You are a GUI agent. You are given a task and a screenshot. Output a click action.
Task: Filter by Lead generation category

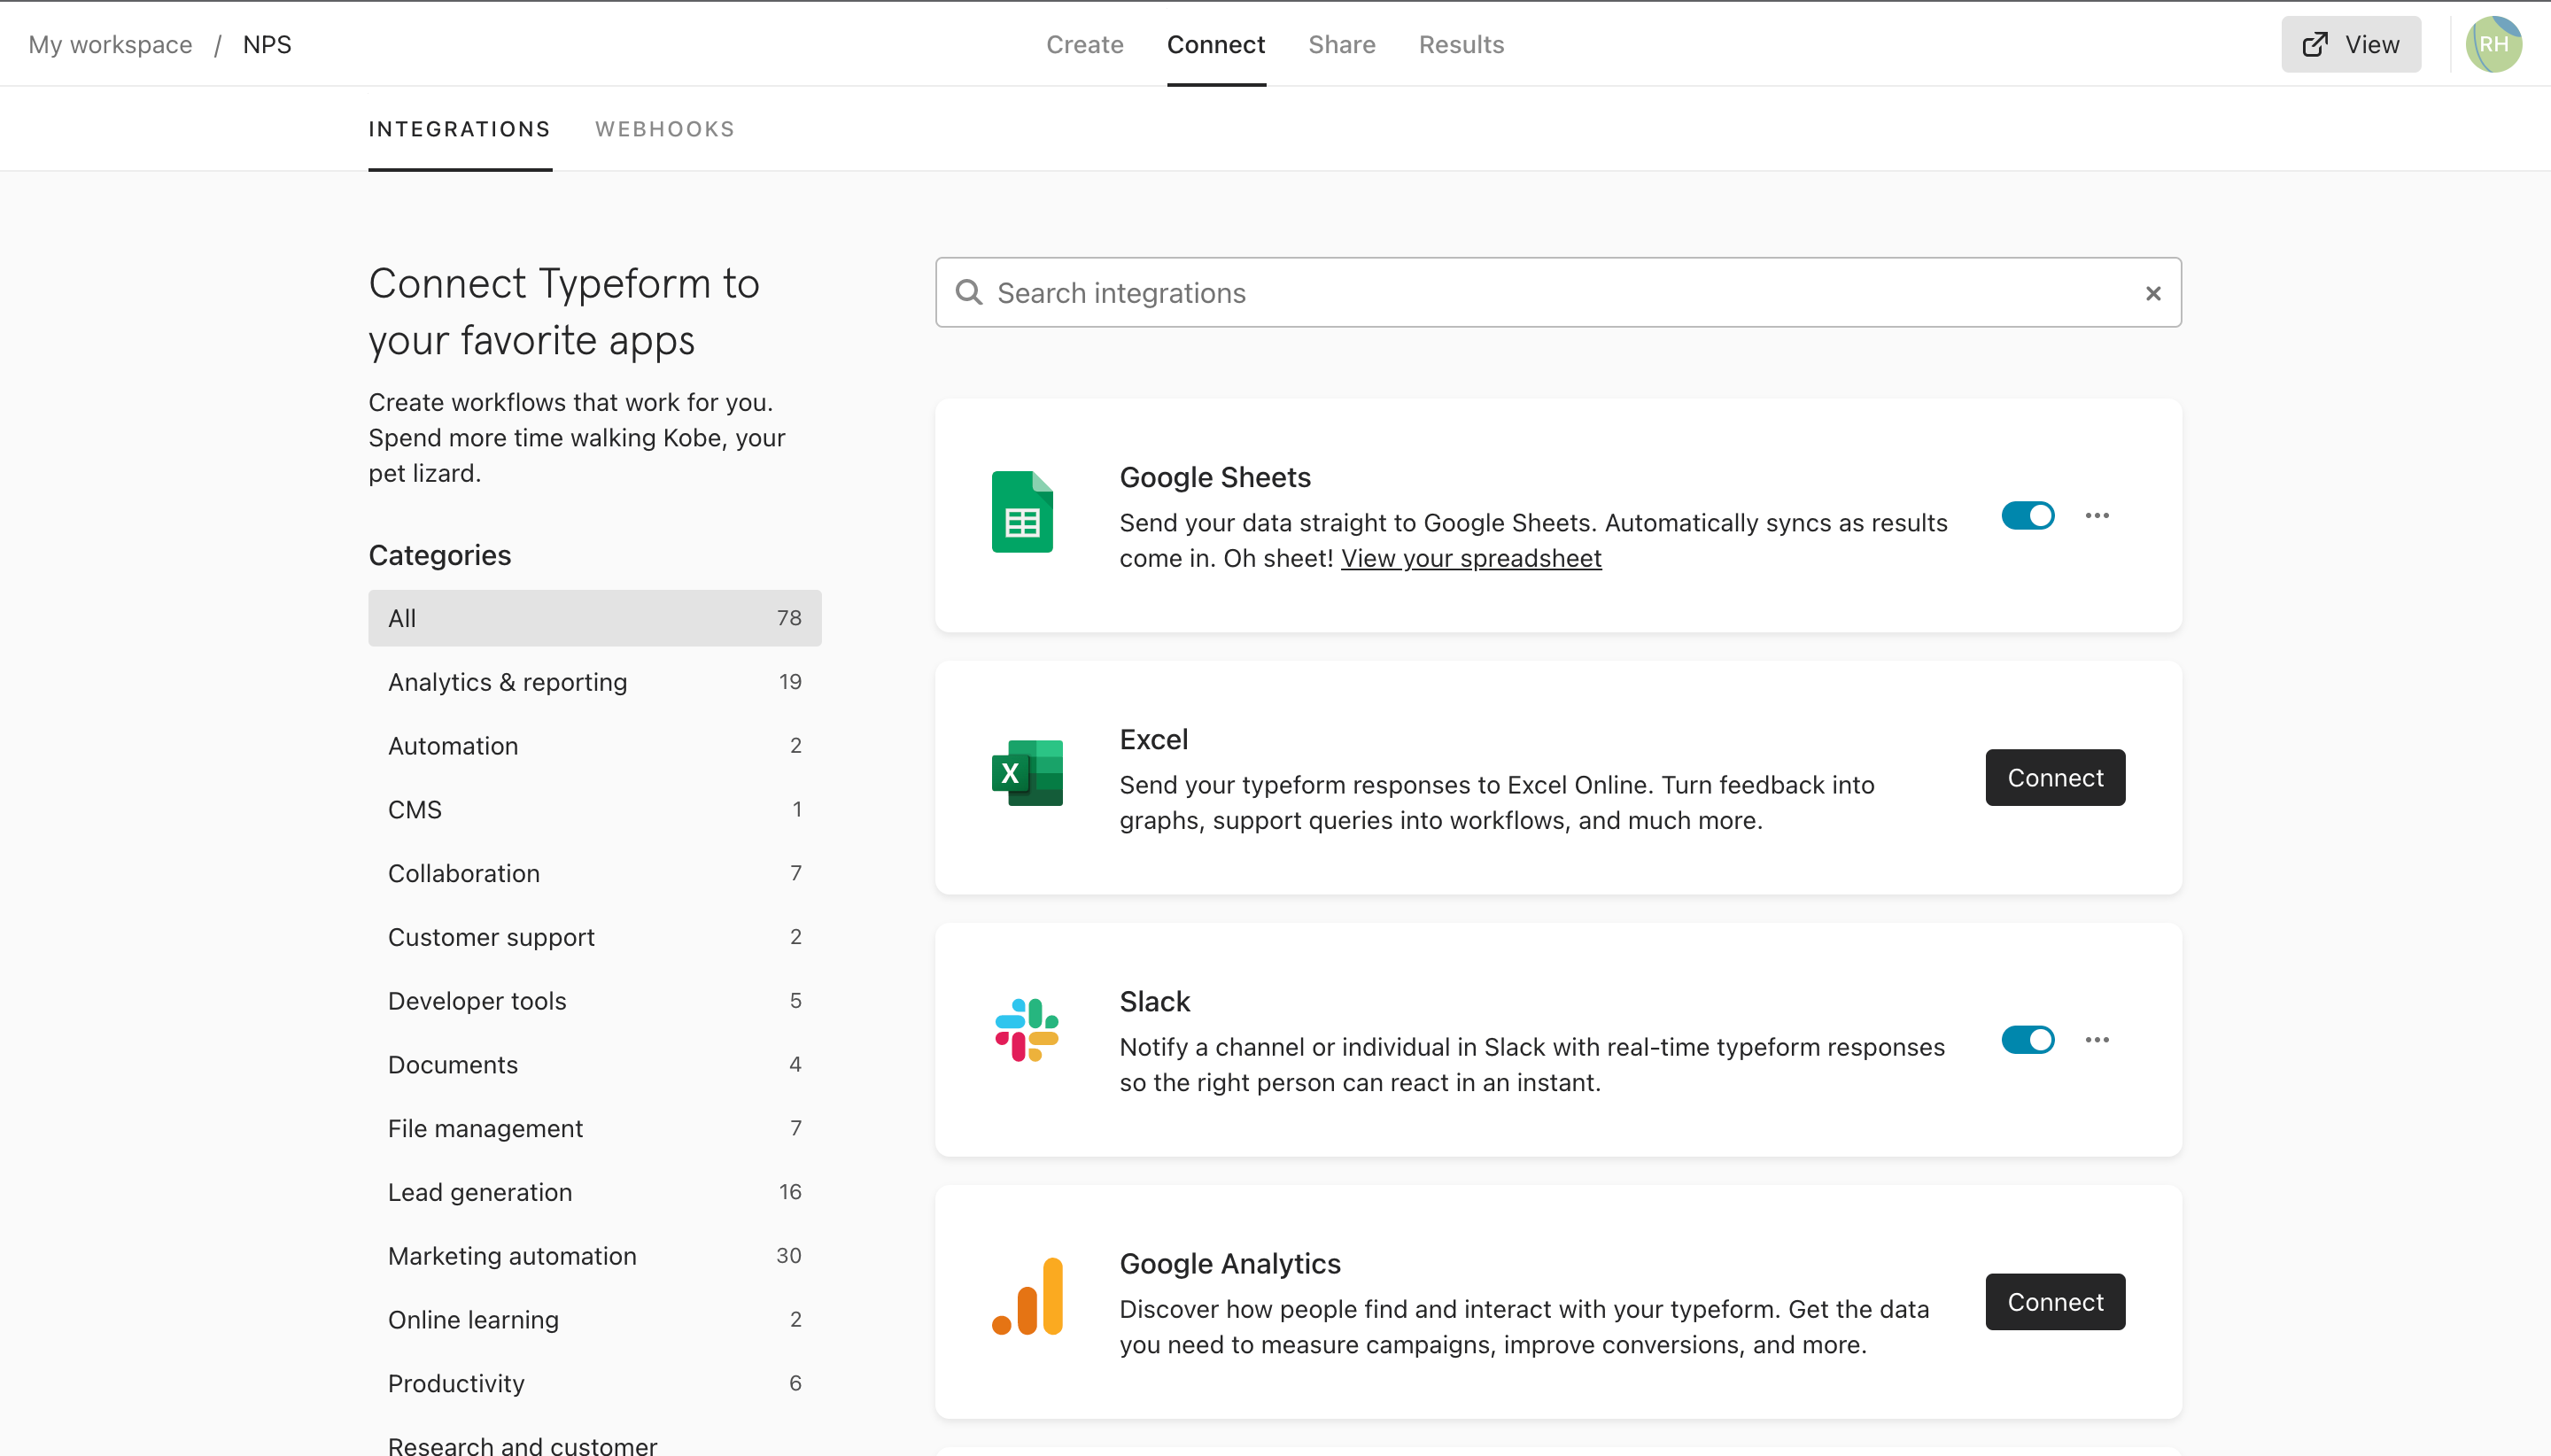pyautogui.click(x=594, y=1192)
